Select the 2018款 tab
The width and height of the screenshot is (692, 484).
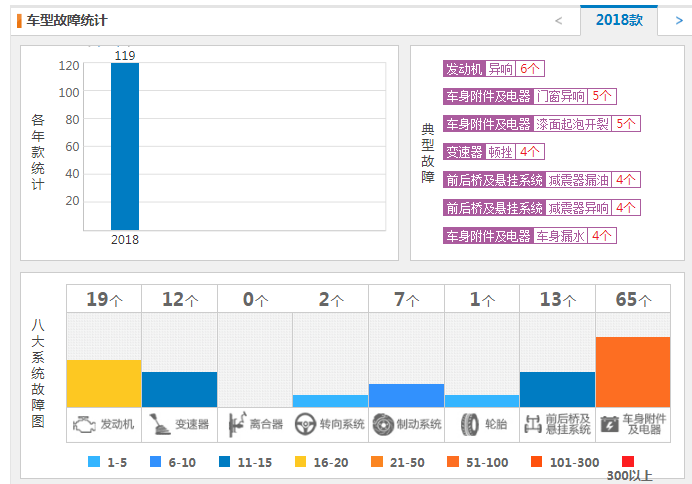click(619, 20)
